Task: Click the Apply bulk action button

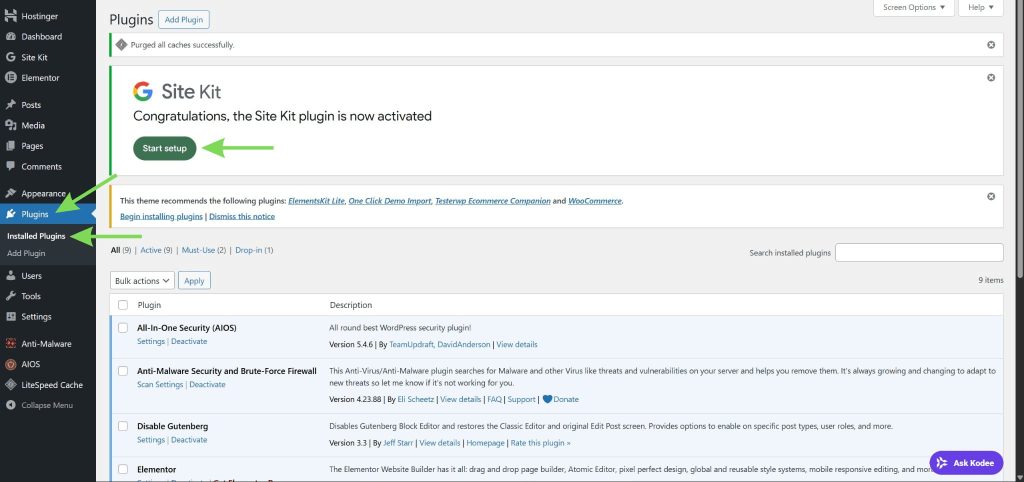Action: click(x=194, y=281)
